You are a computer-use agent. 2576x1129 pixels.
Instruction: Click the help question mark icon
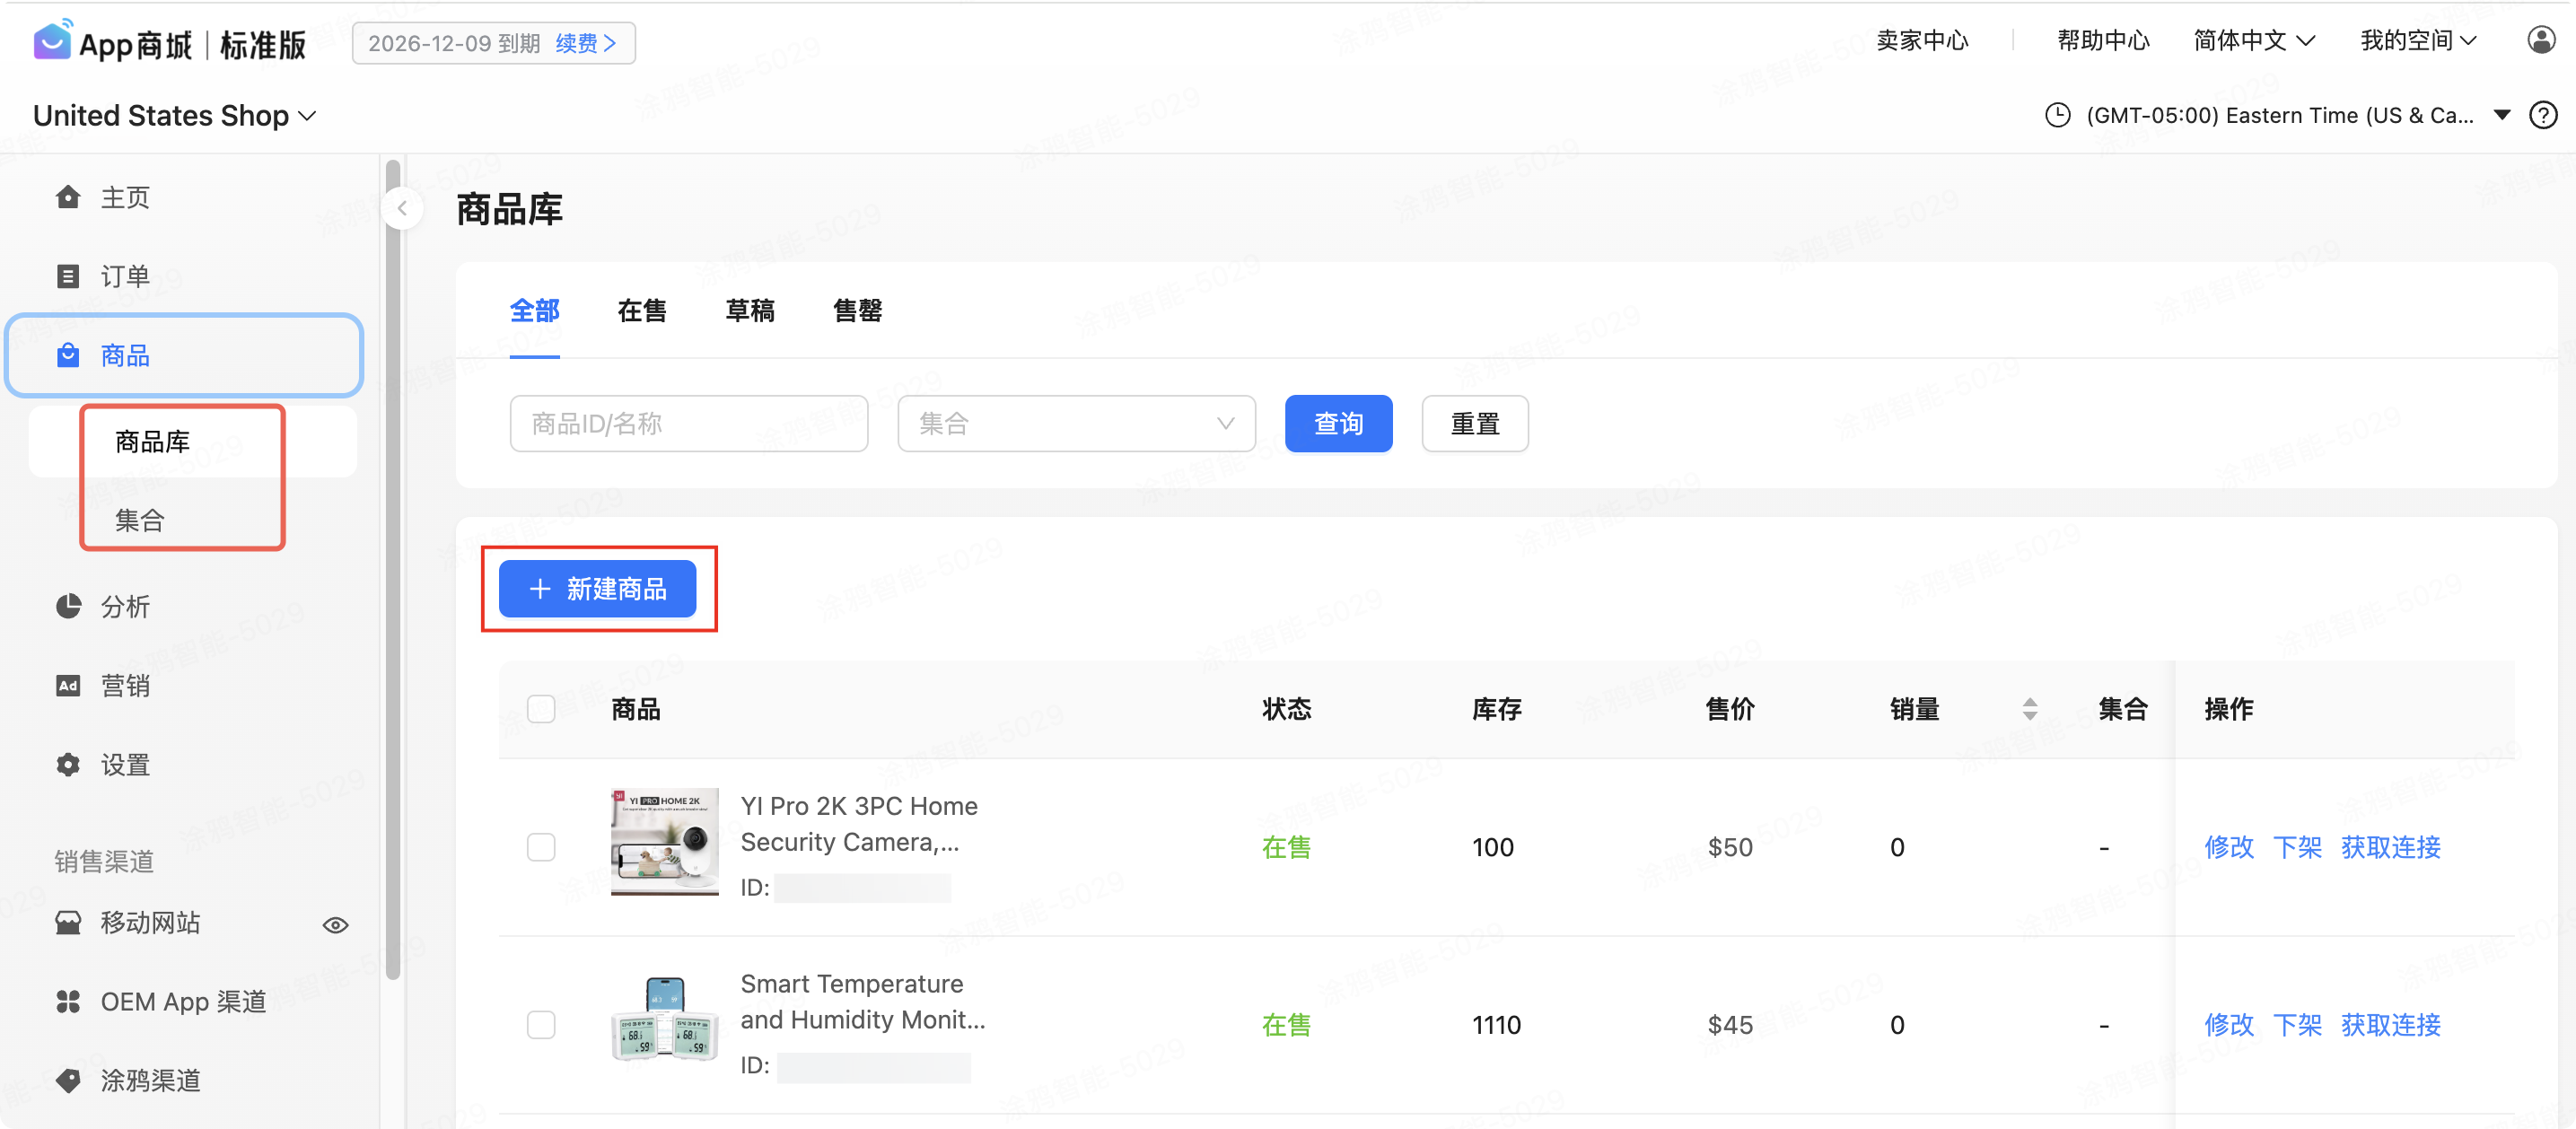point(2543,116)
